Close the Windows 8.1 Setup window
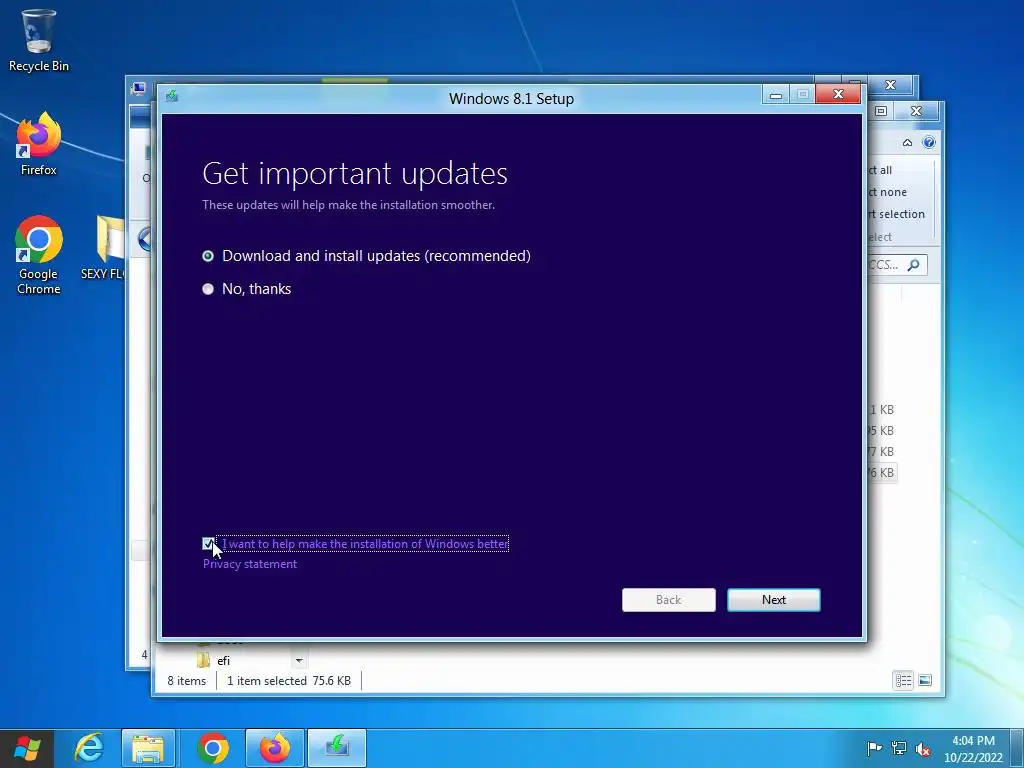 pos(839,95)
